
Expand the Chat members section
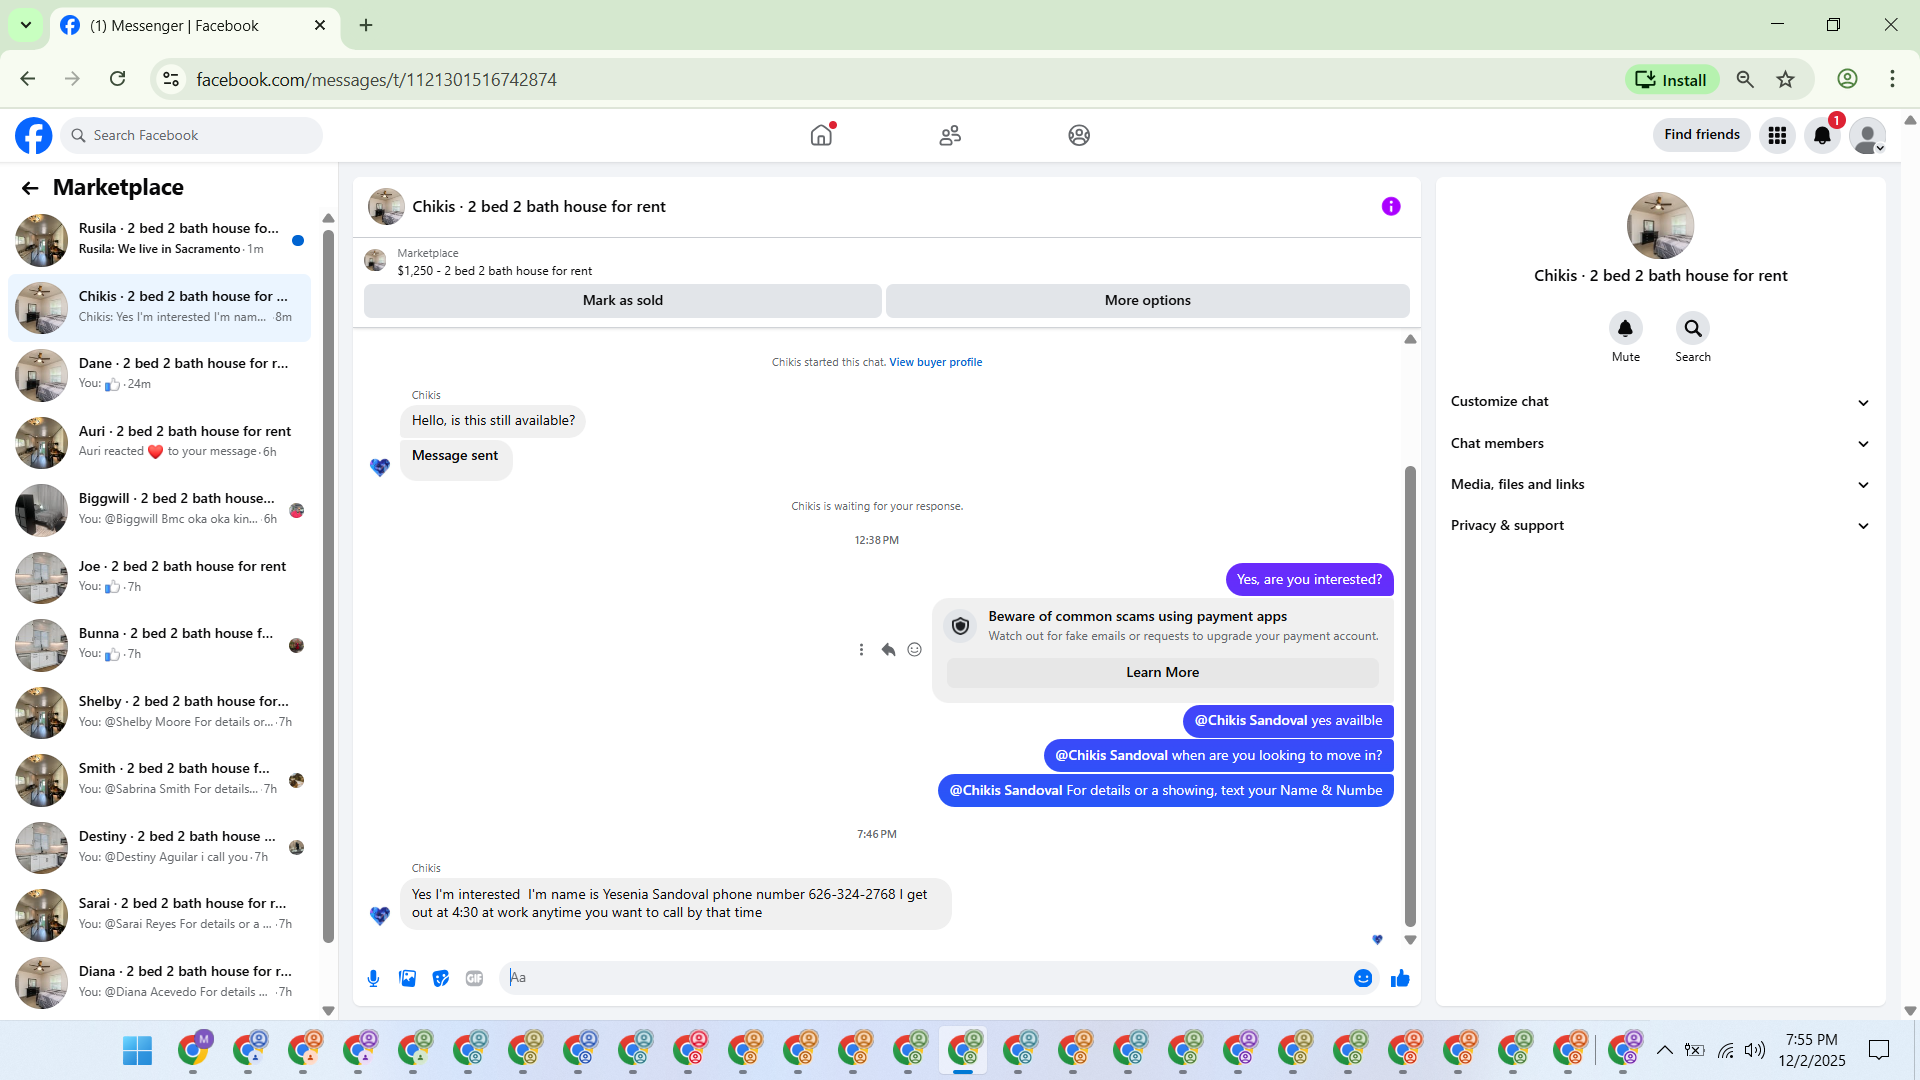tap(1660, 443)
